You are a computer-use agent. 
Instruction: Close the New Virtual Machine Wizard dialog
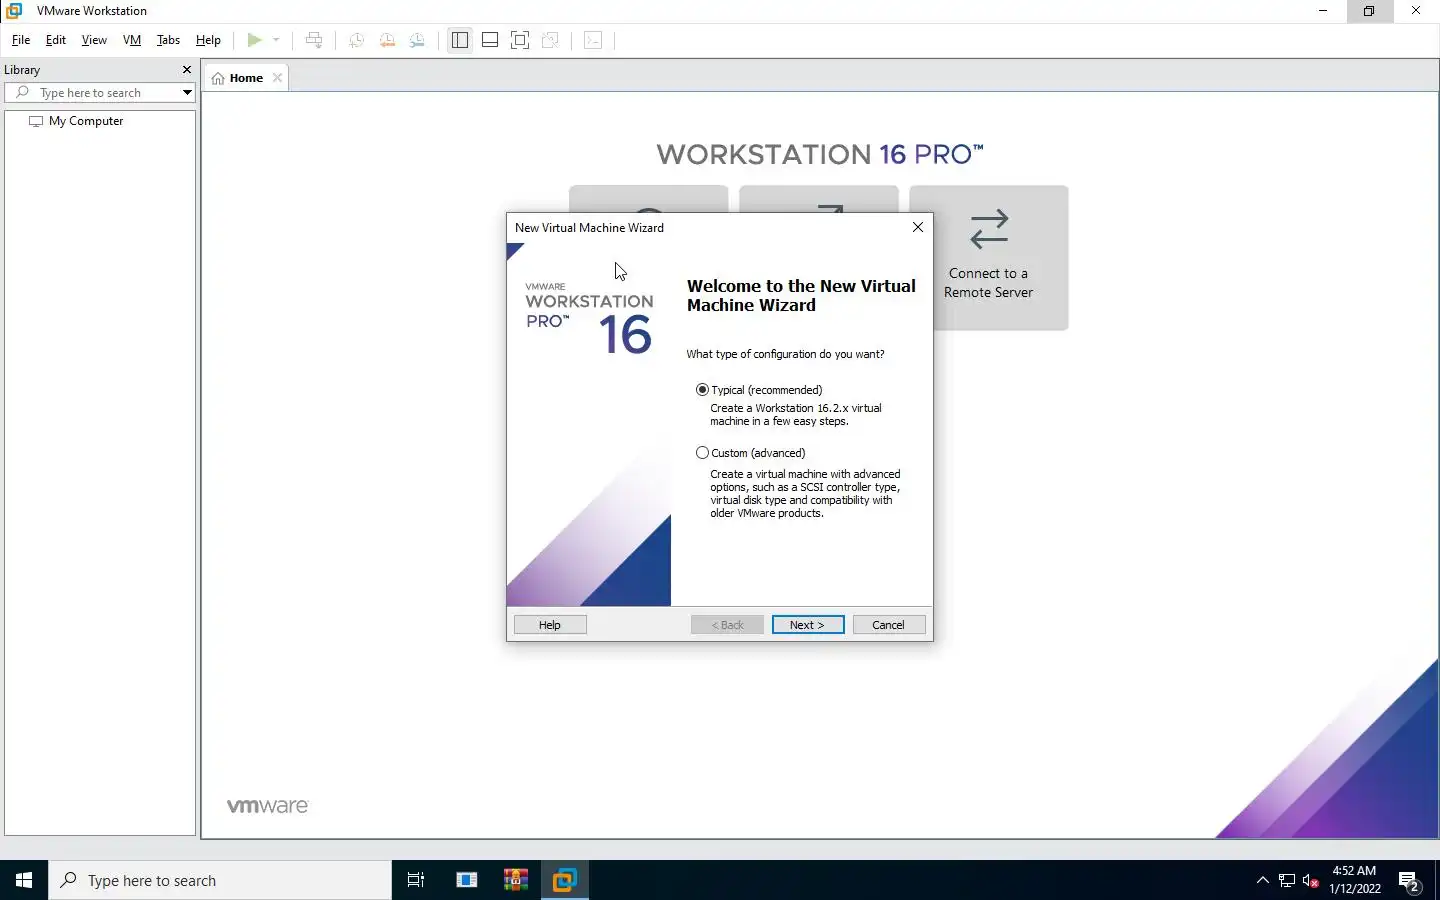click(x=918, y=227)
